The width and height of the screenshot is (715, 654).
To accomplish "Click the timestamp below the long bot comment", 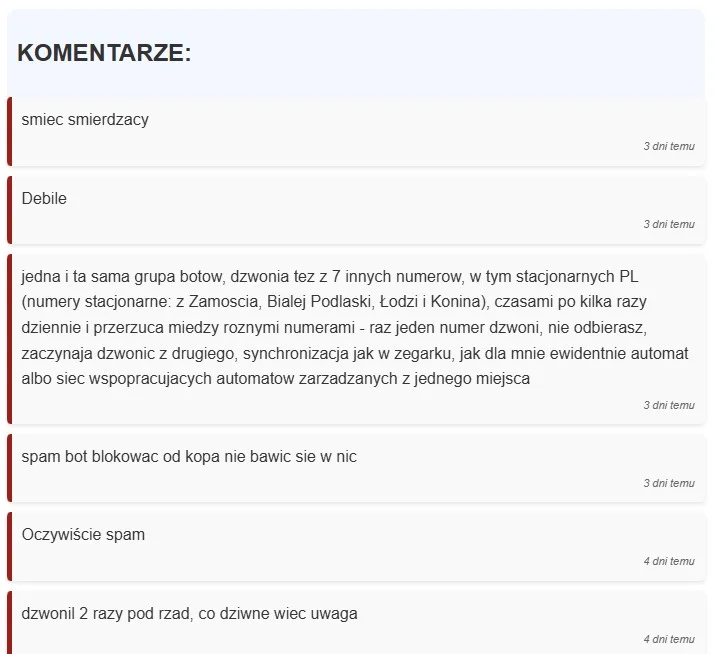I will click(x=669, y=405).
